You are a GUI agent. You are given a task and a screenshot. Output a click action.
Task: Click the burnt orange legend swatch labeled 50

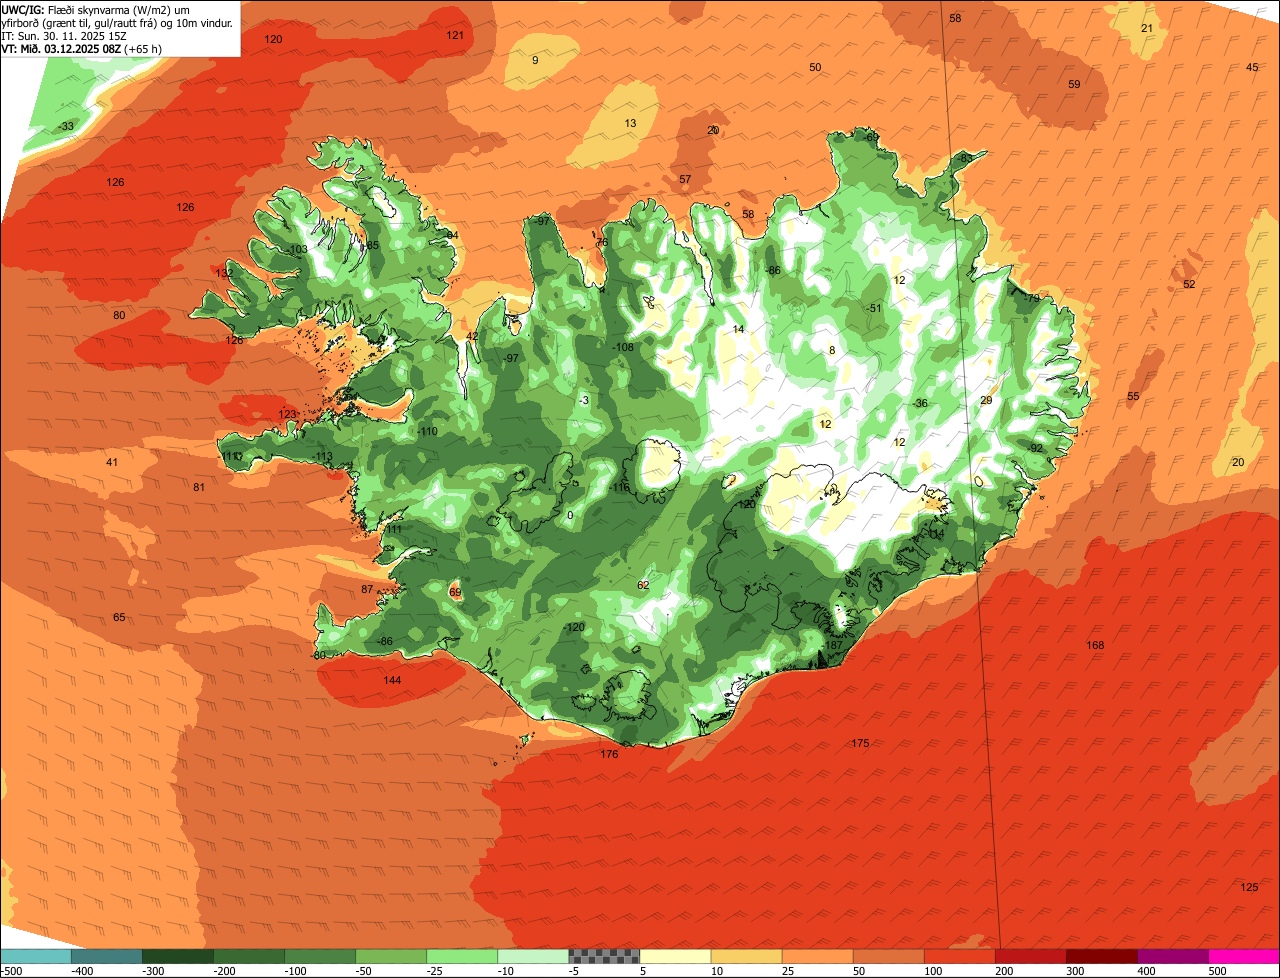coord(888,956)
